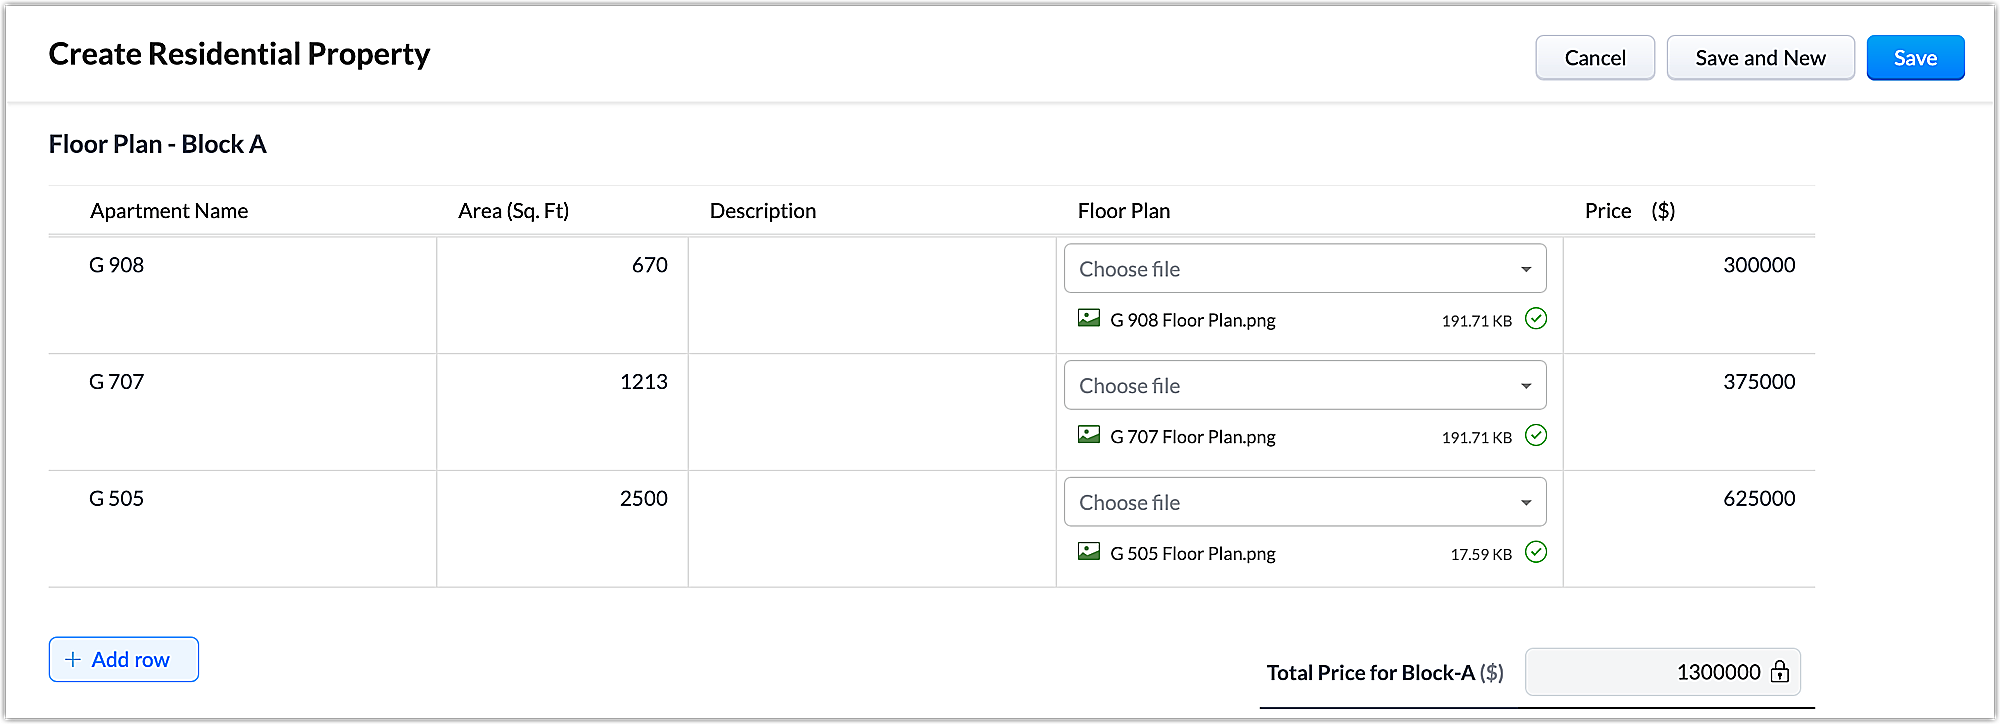Open the G 505 Floor Plan.png file link
The image size is (2000, 724).
[1192, 554]
